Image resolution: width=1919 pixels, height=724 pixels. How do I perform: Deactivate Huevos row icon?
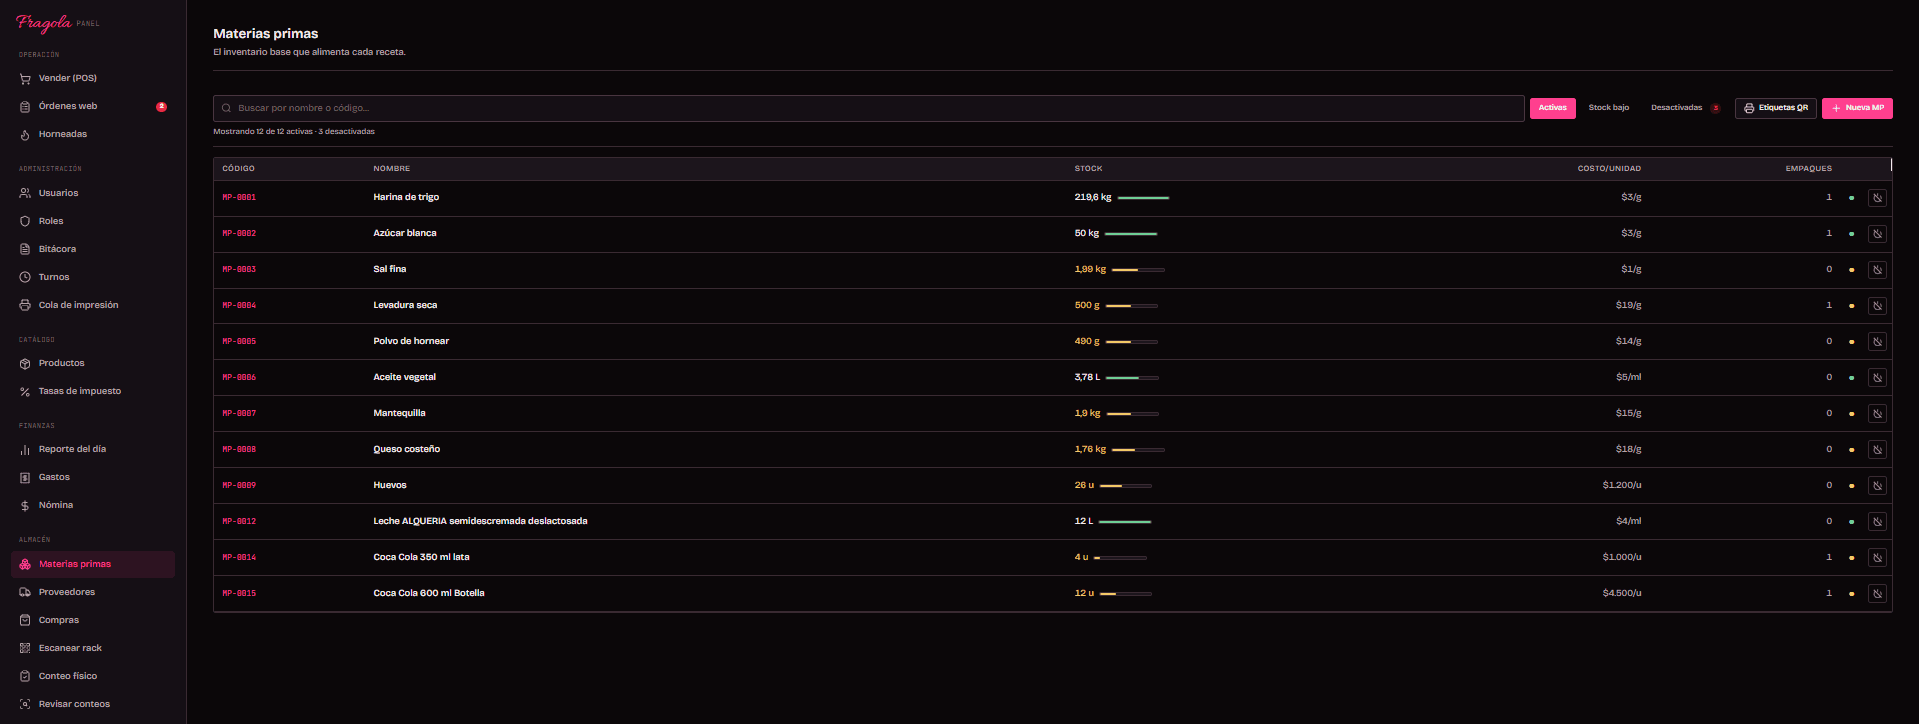[1877, 486]
